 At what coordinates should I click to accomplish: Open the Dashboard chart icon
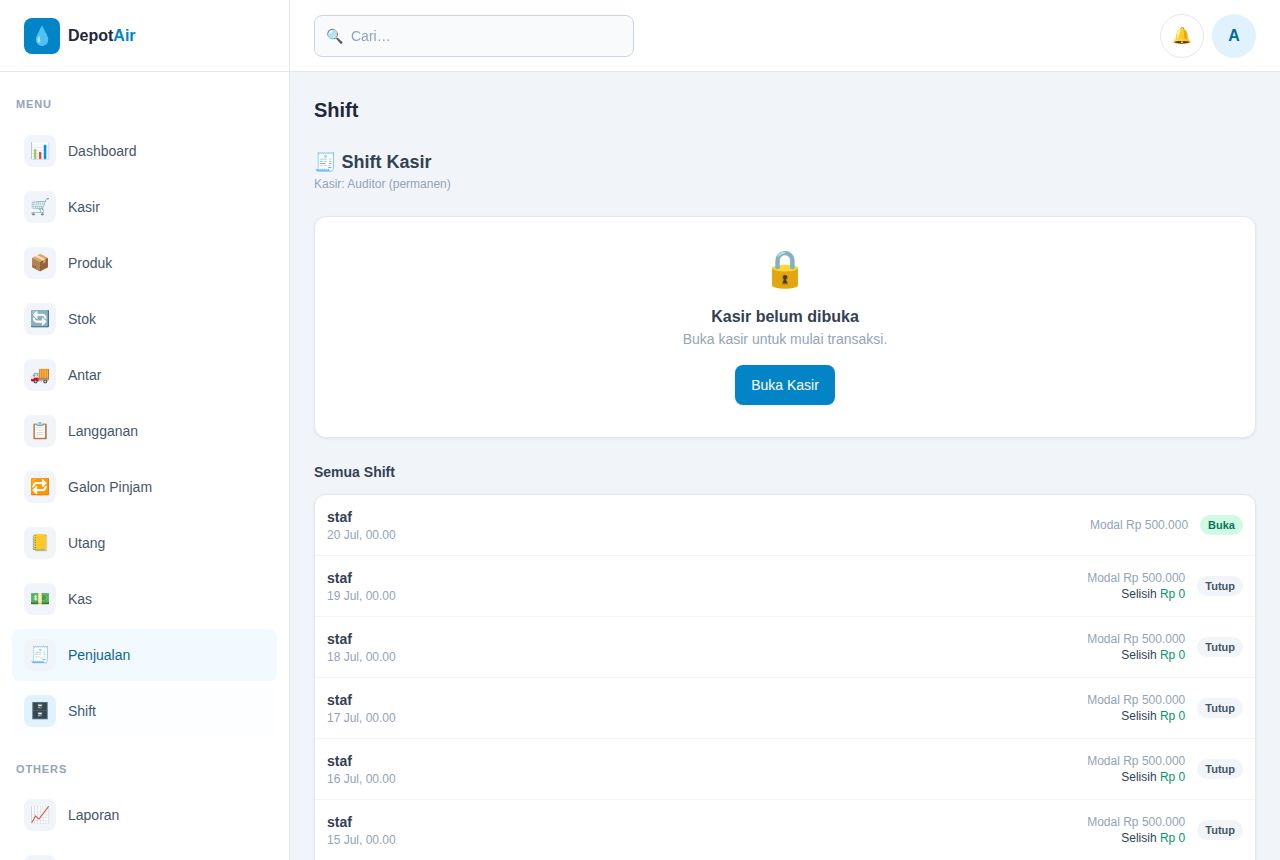pyautogui.click(x=40, y=151)
